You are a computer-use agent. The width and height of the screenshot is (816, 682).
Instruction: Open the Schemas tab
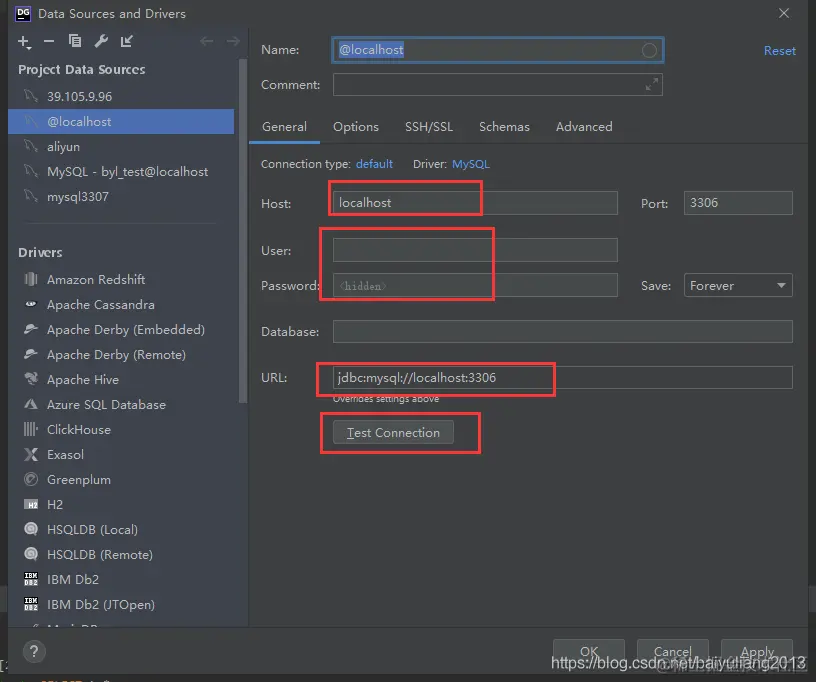click(x=504, y=126)
